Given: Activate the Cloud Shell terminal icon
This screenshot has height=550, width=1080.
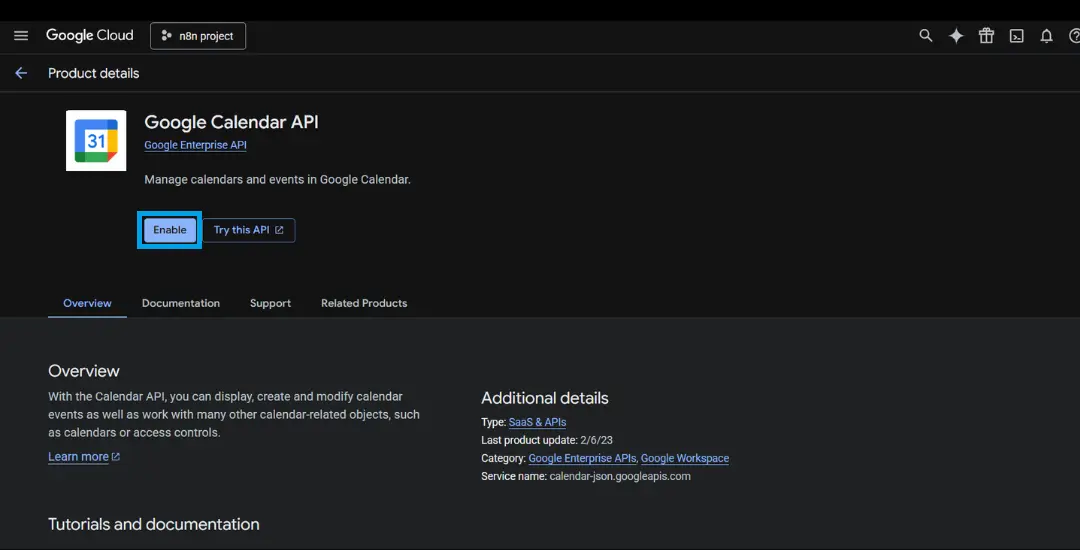Looking at the screenshot, I should pos(1017,36).
